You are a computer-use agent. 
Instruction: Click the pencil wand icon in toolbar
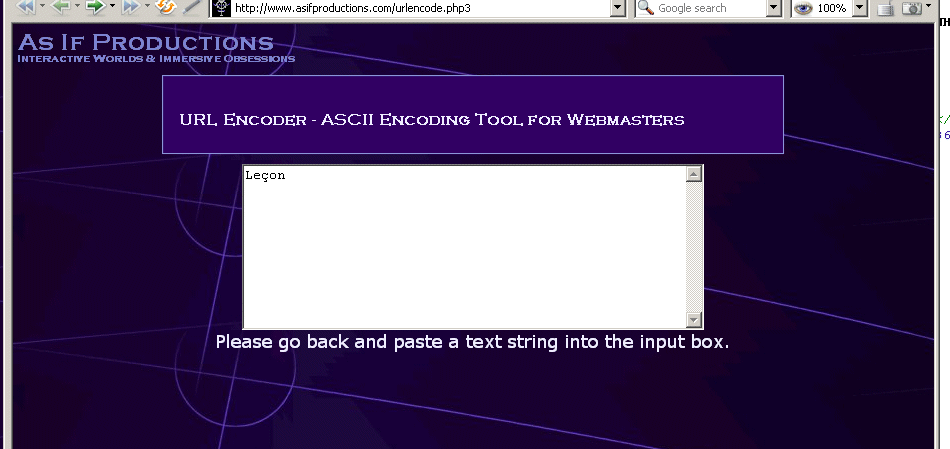point(192,7)
